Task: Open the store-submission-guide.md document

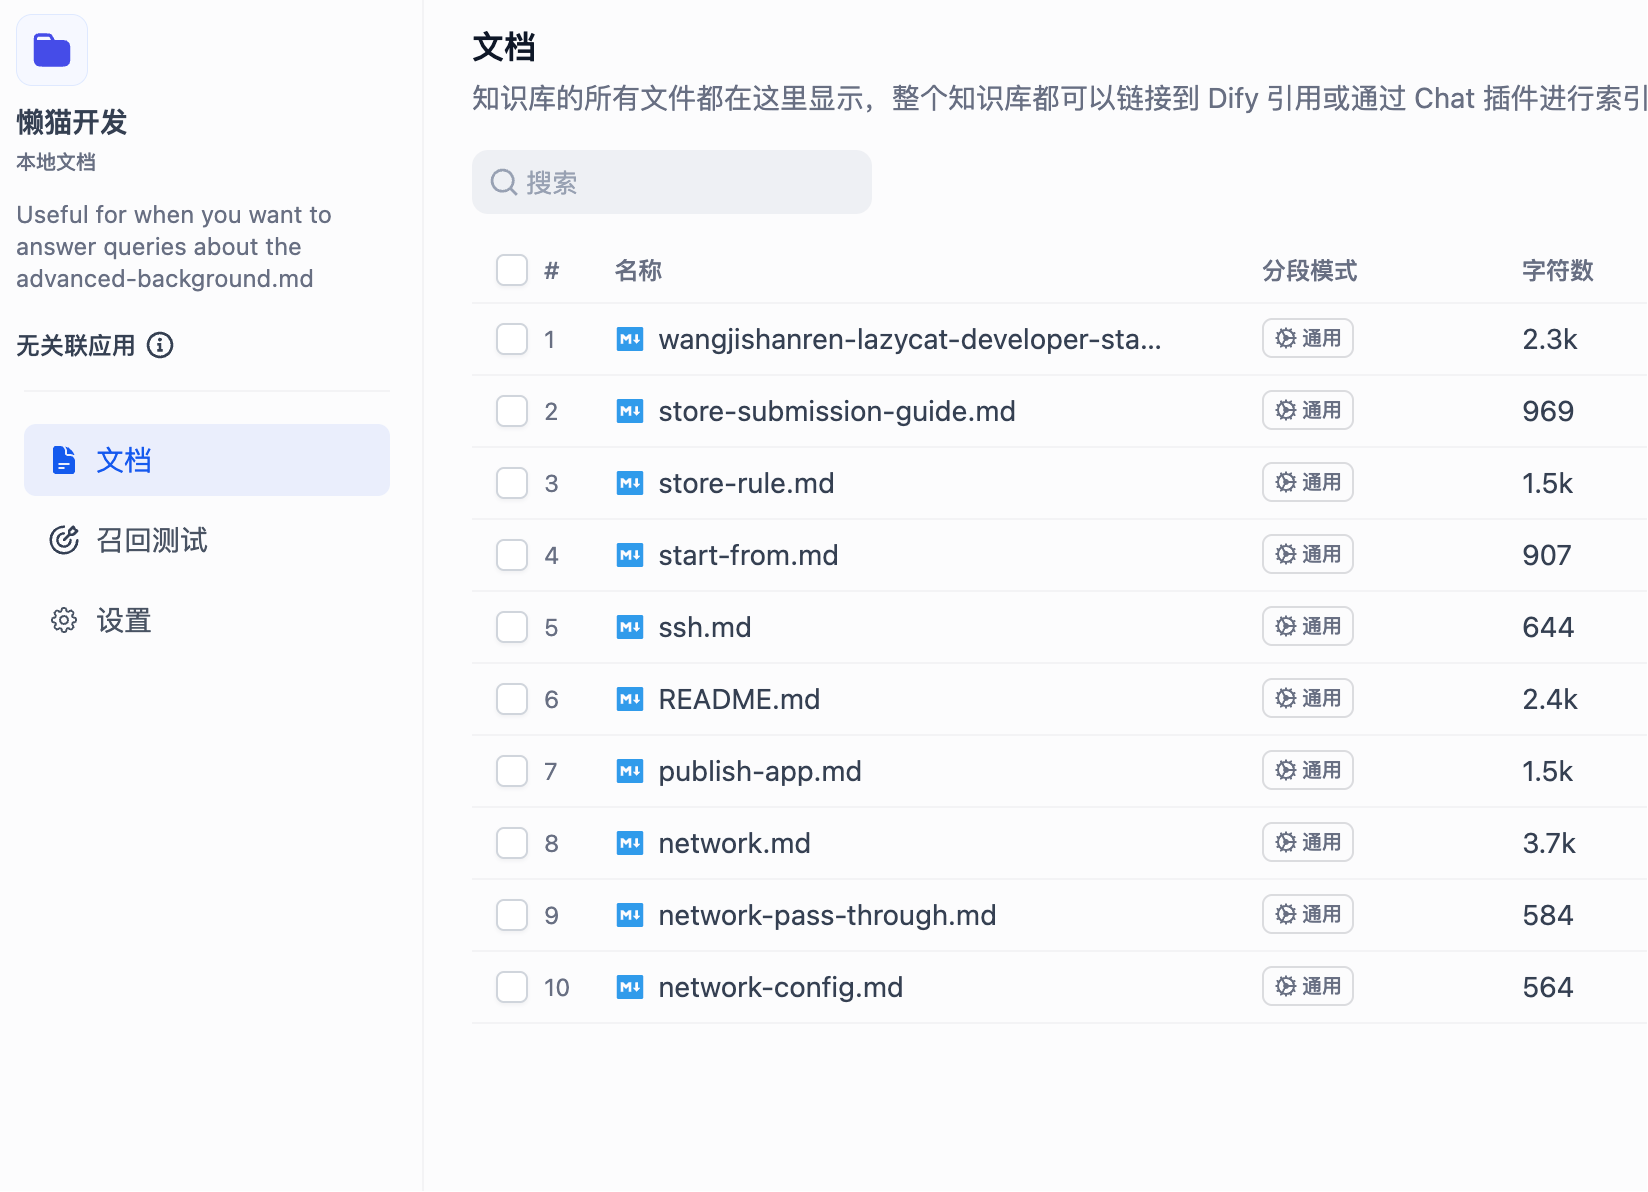Action: [837, 411]
